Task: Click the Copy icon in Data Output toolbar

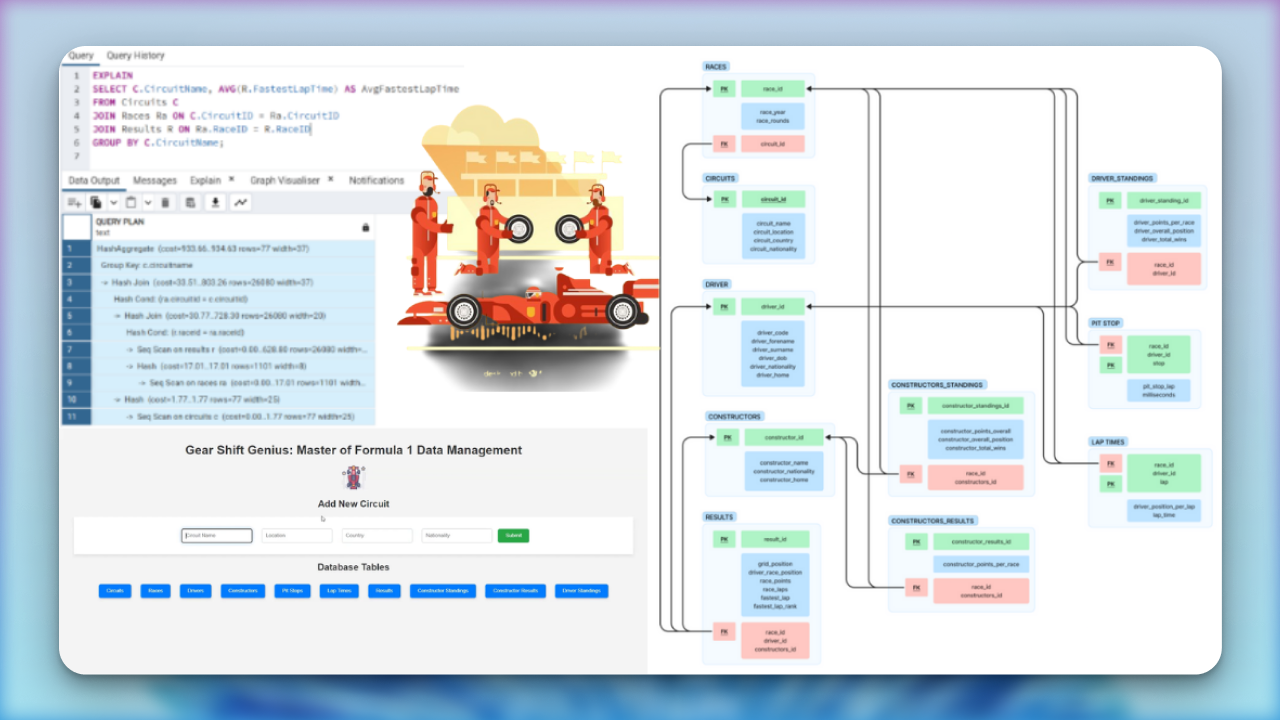Action: 97,202
